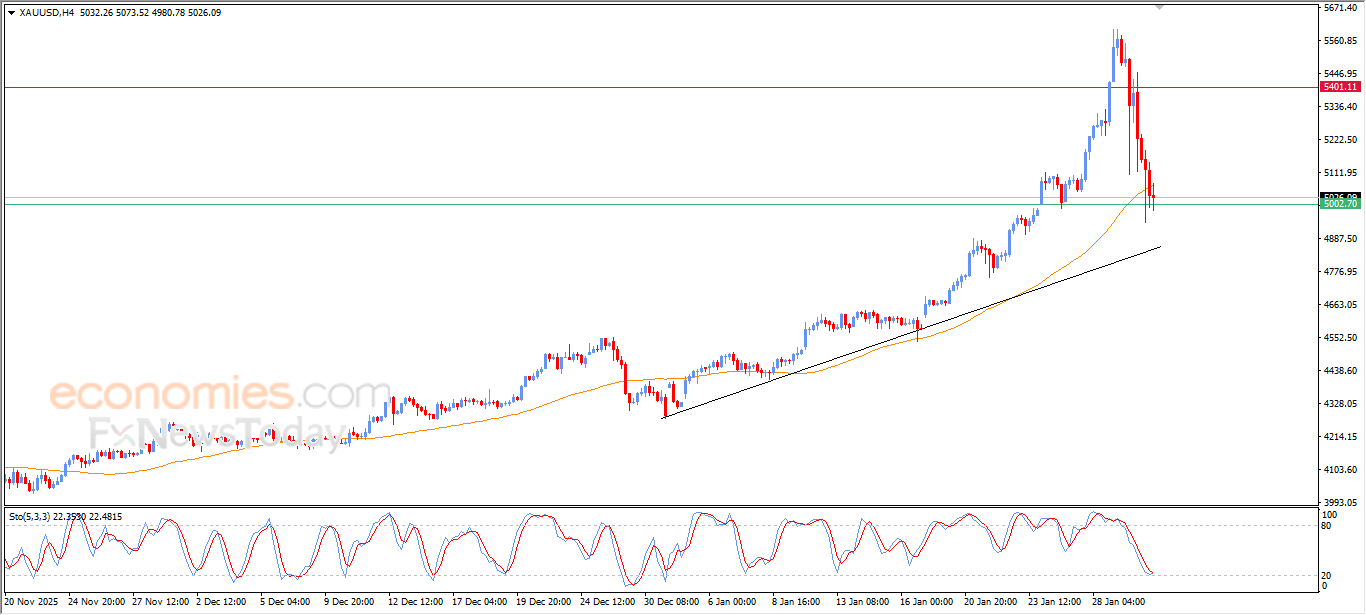Click the 4887.50 price axis label
This screenshot has height=615, width=1366.
(x=1340, y=239)
